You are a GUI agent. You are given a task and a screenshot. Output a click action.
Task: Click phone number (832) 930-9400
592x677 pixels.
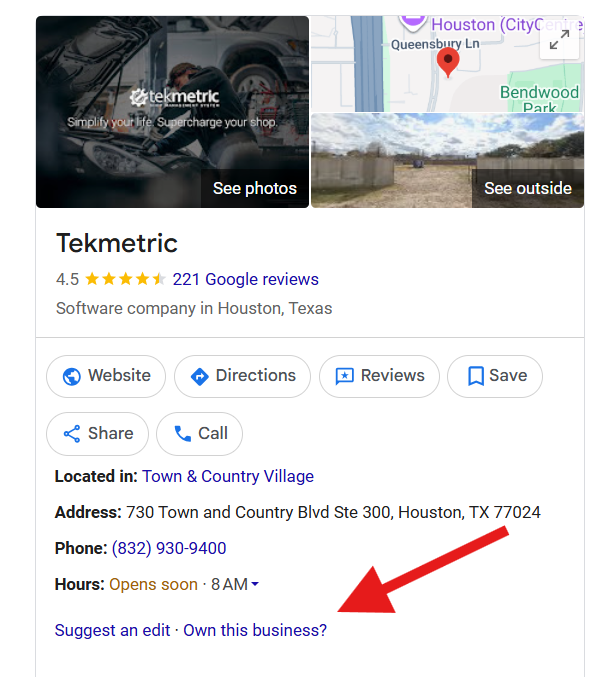[169, 548]
